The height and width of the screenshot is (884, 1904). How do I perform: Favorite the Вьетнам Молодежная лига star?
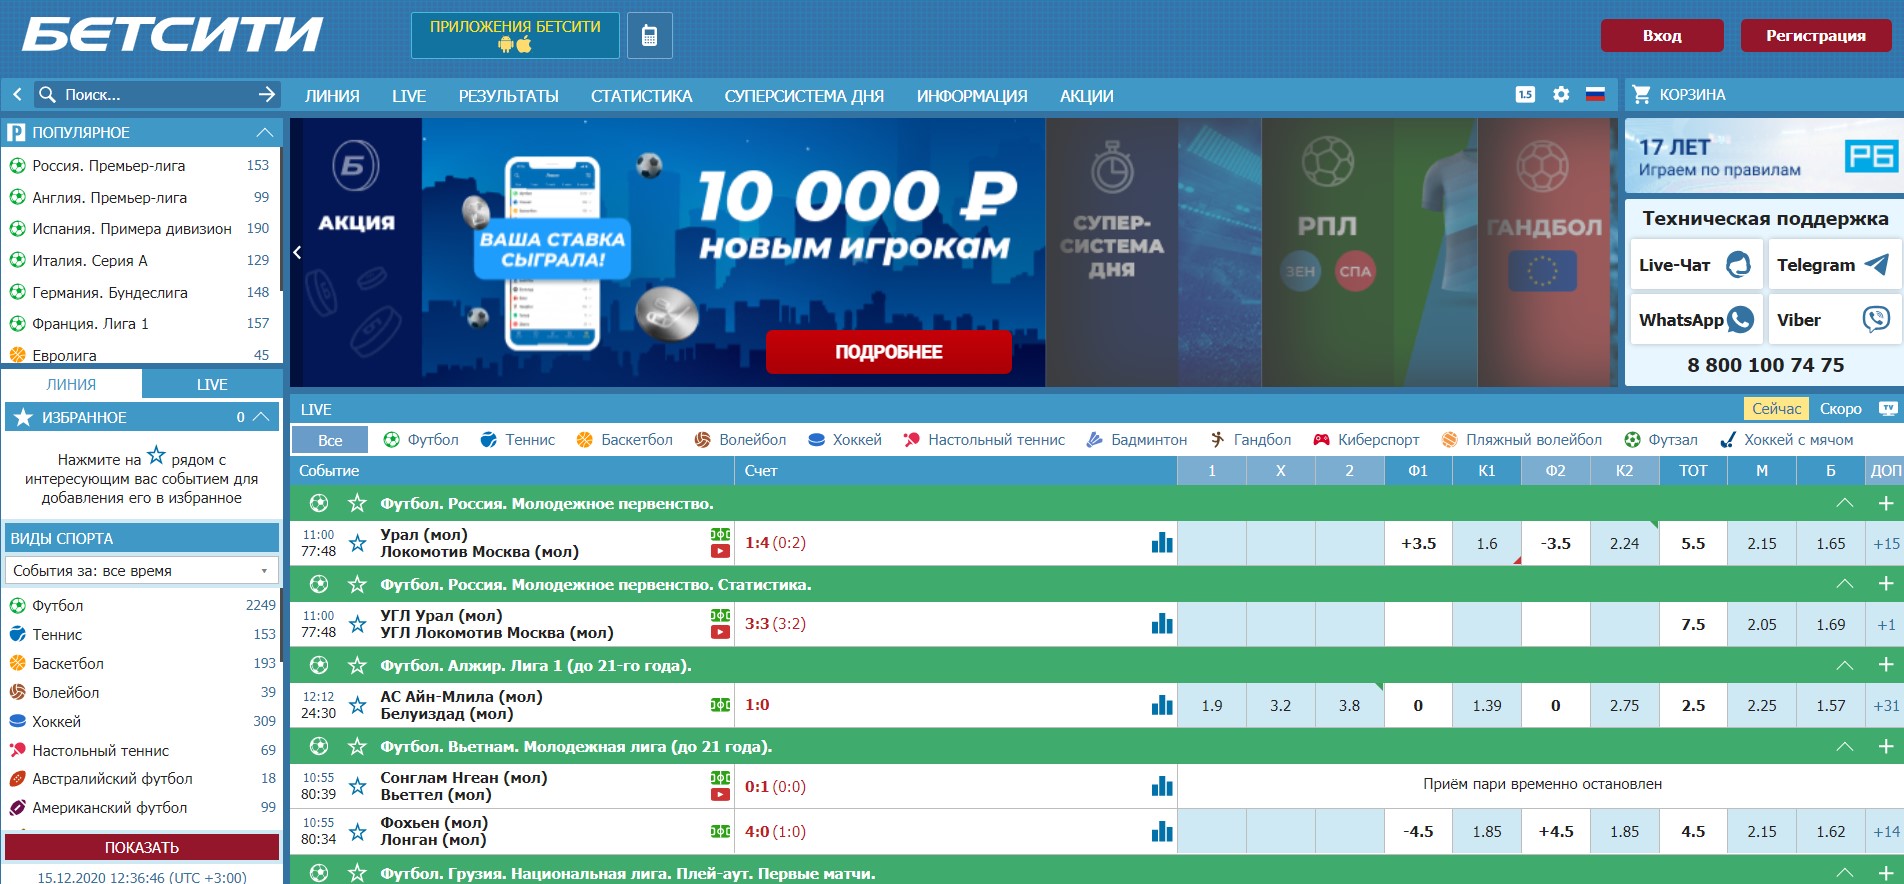coord(356,746)
